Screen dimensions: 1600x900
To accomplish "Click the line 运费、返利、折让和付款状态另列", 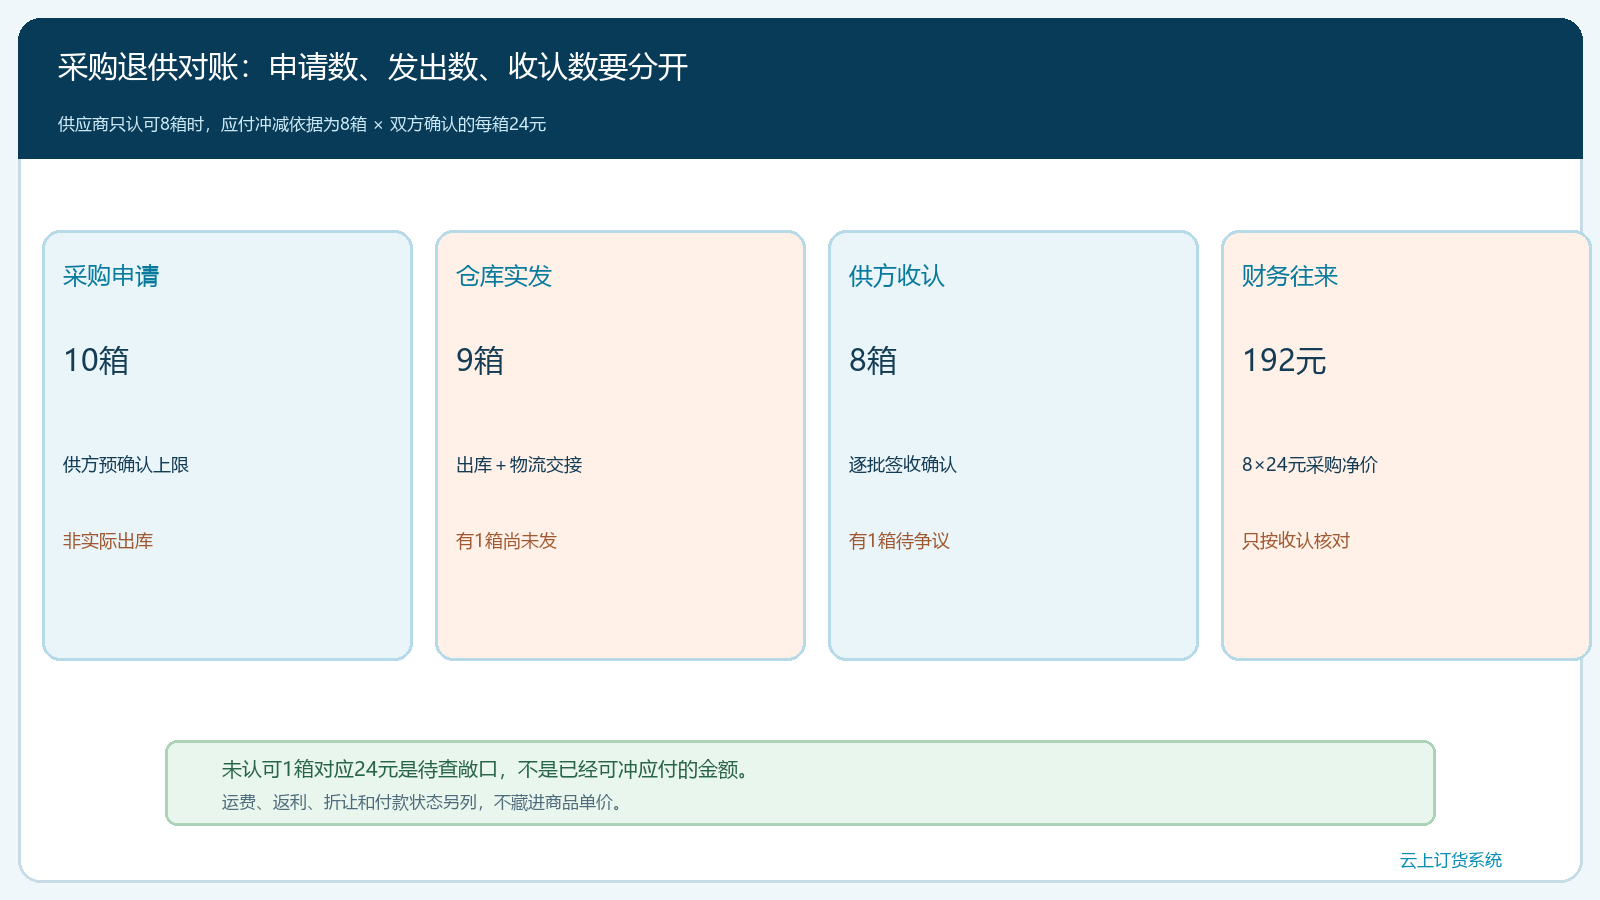I will (425, 802).
